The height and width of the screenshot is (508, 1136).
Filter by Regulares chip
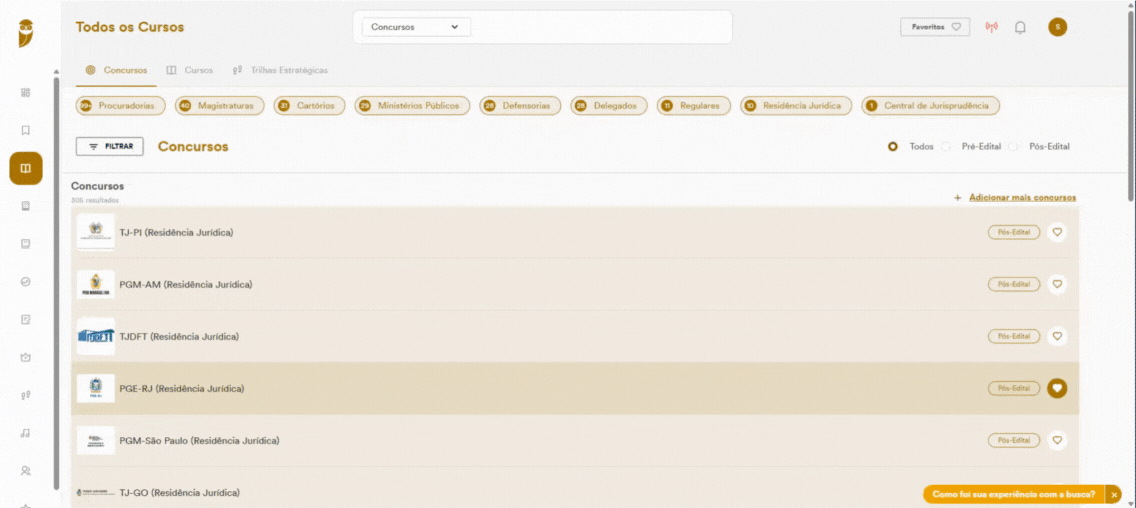pyautogui.click(x=693, y=106)
